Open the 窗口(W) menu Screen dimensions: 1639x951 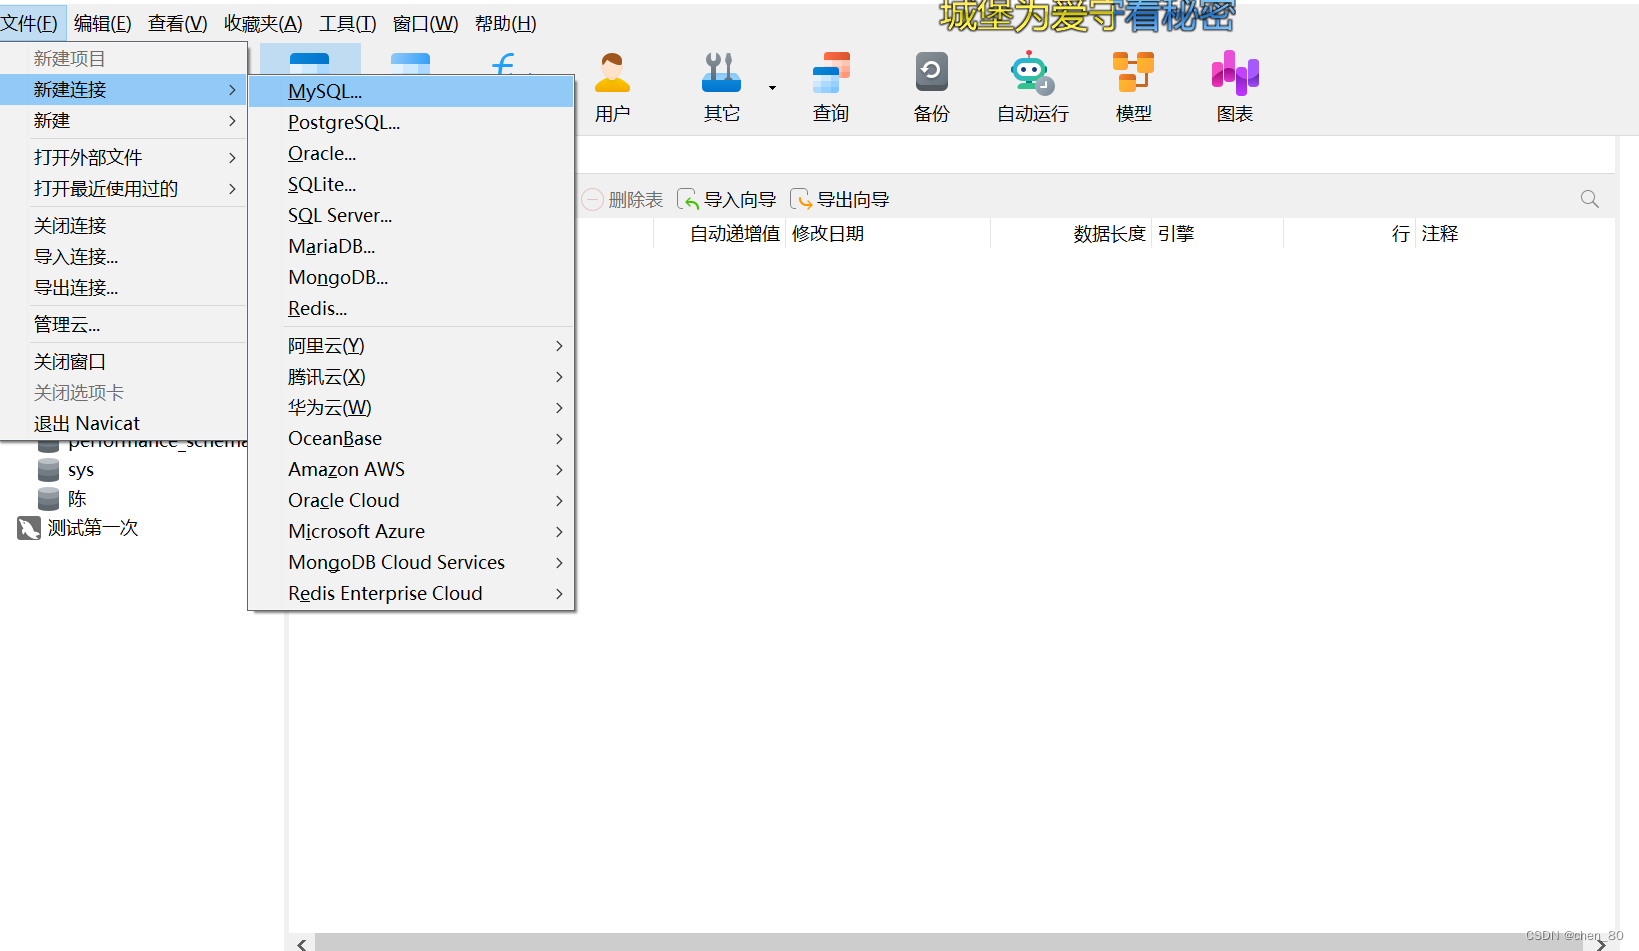click(x=425, y=23)
